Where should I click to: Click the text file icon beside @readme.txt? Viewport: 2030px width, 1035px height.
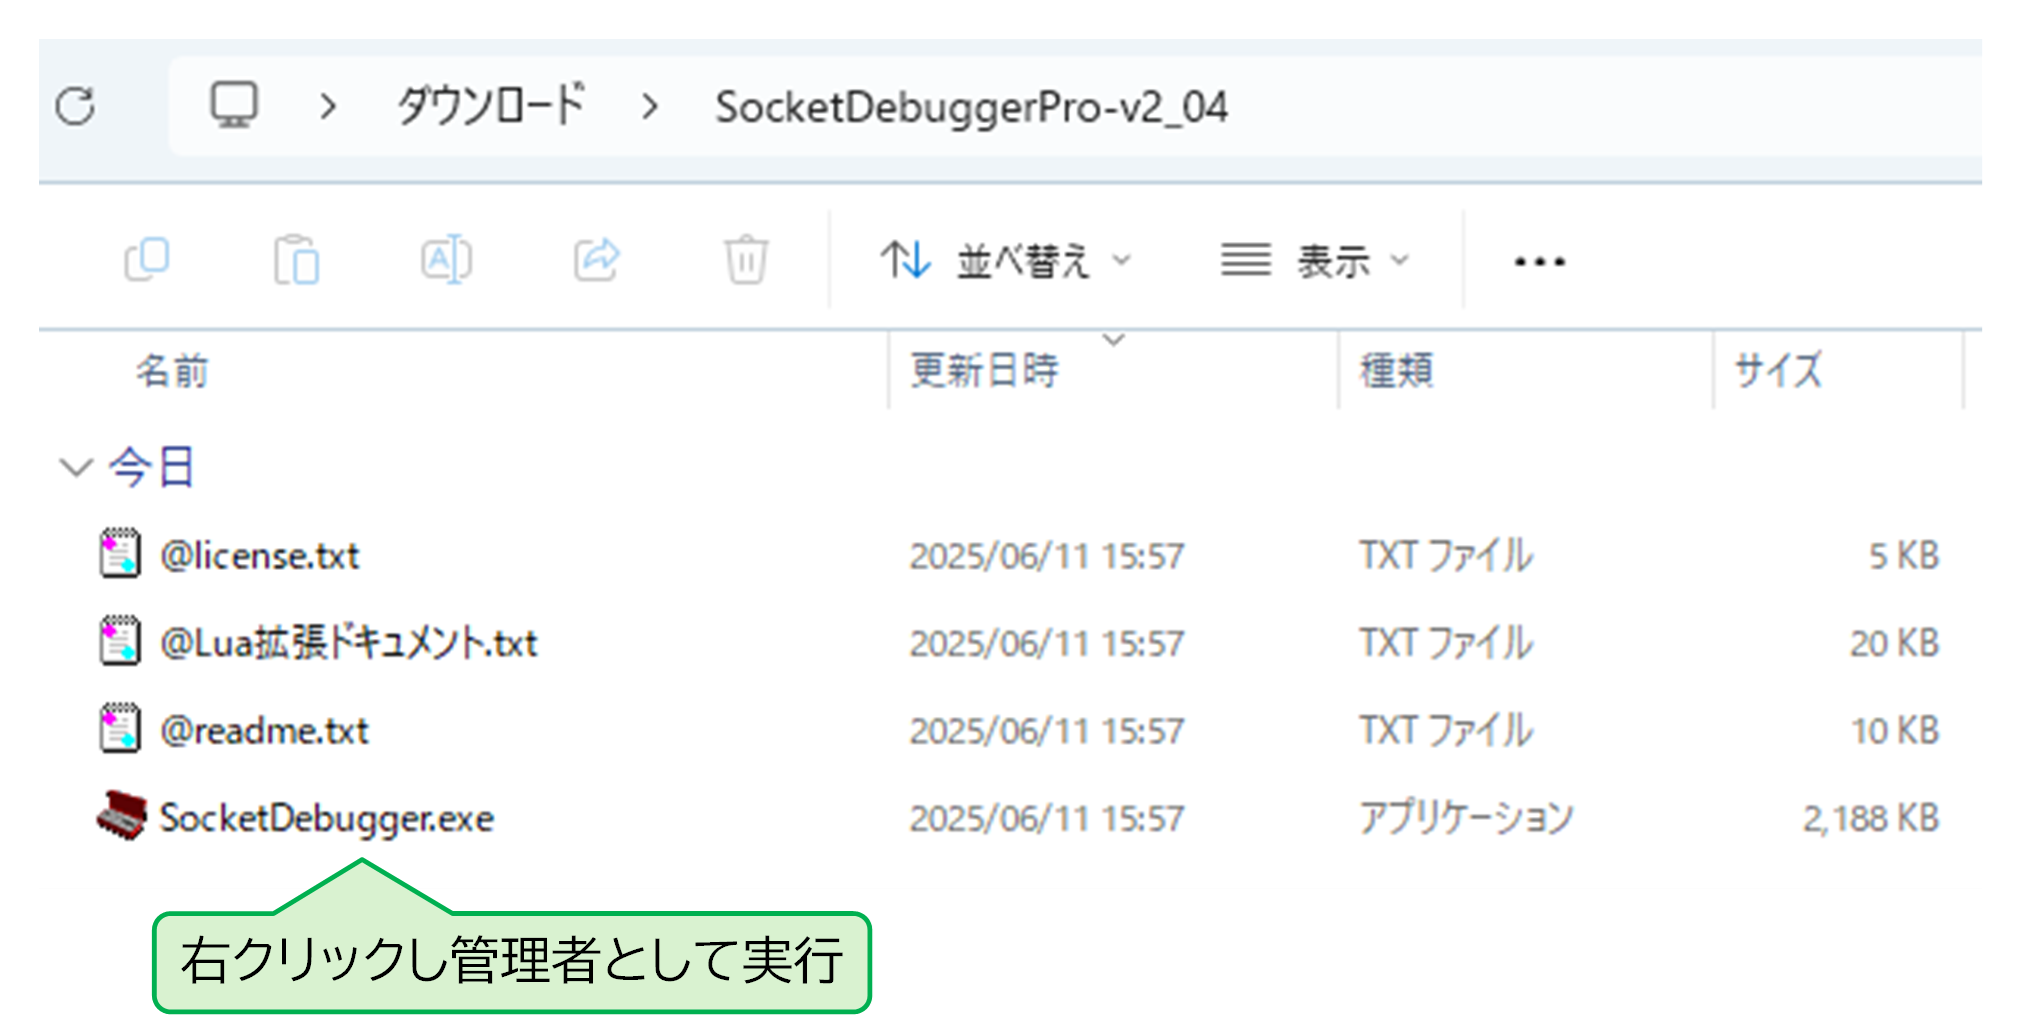pos(120,730)
